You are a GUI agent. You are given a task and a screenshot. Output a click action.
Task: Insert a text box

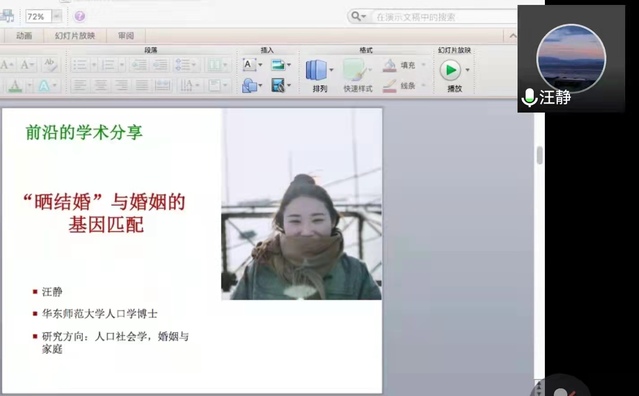[x=249, y=65]
